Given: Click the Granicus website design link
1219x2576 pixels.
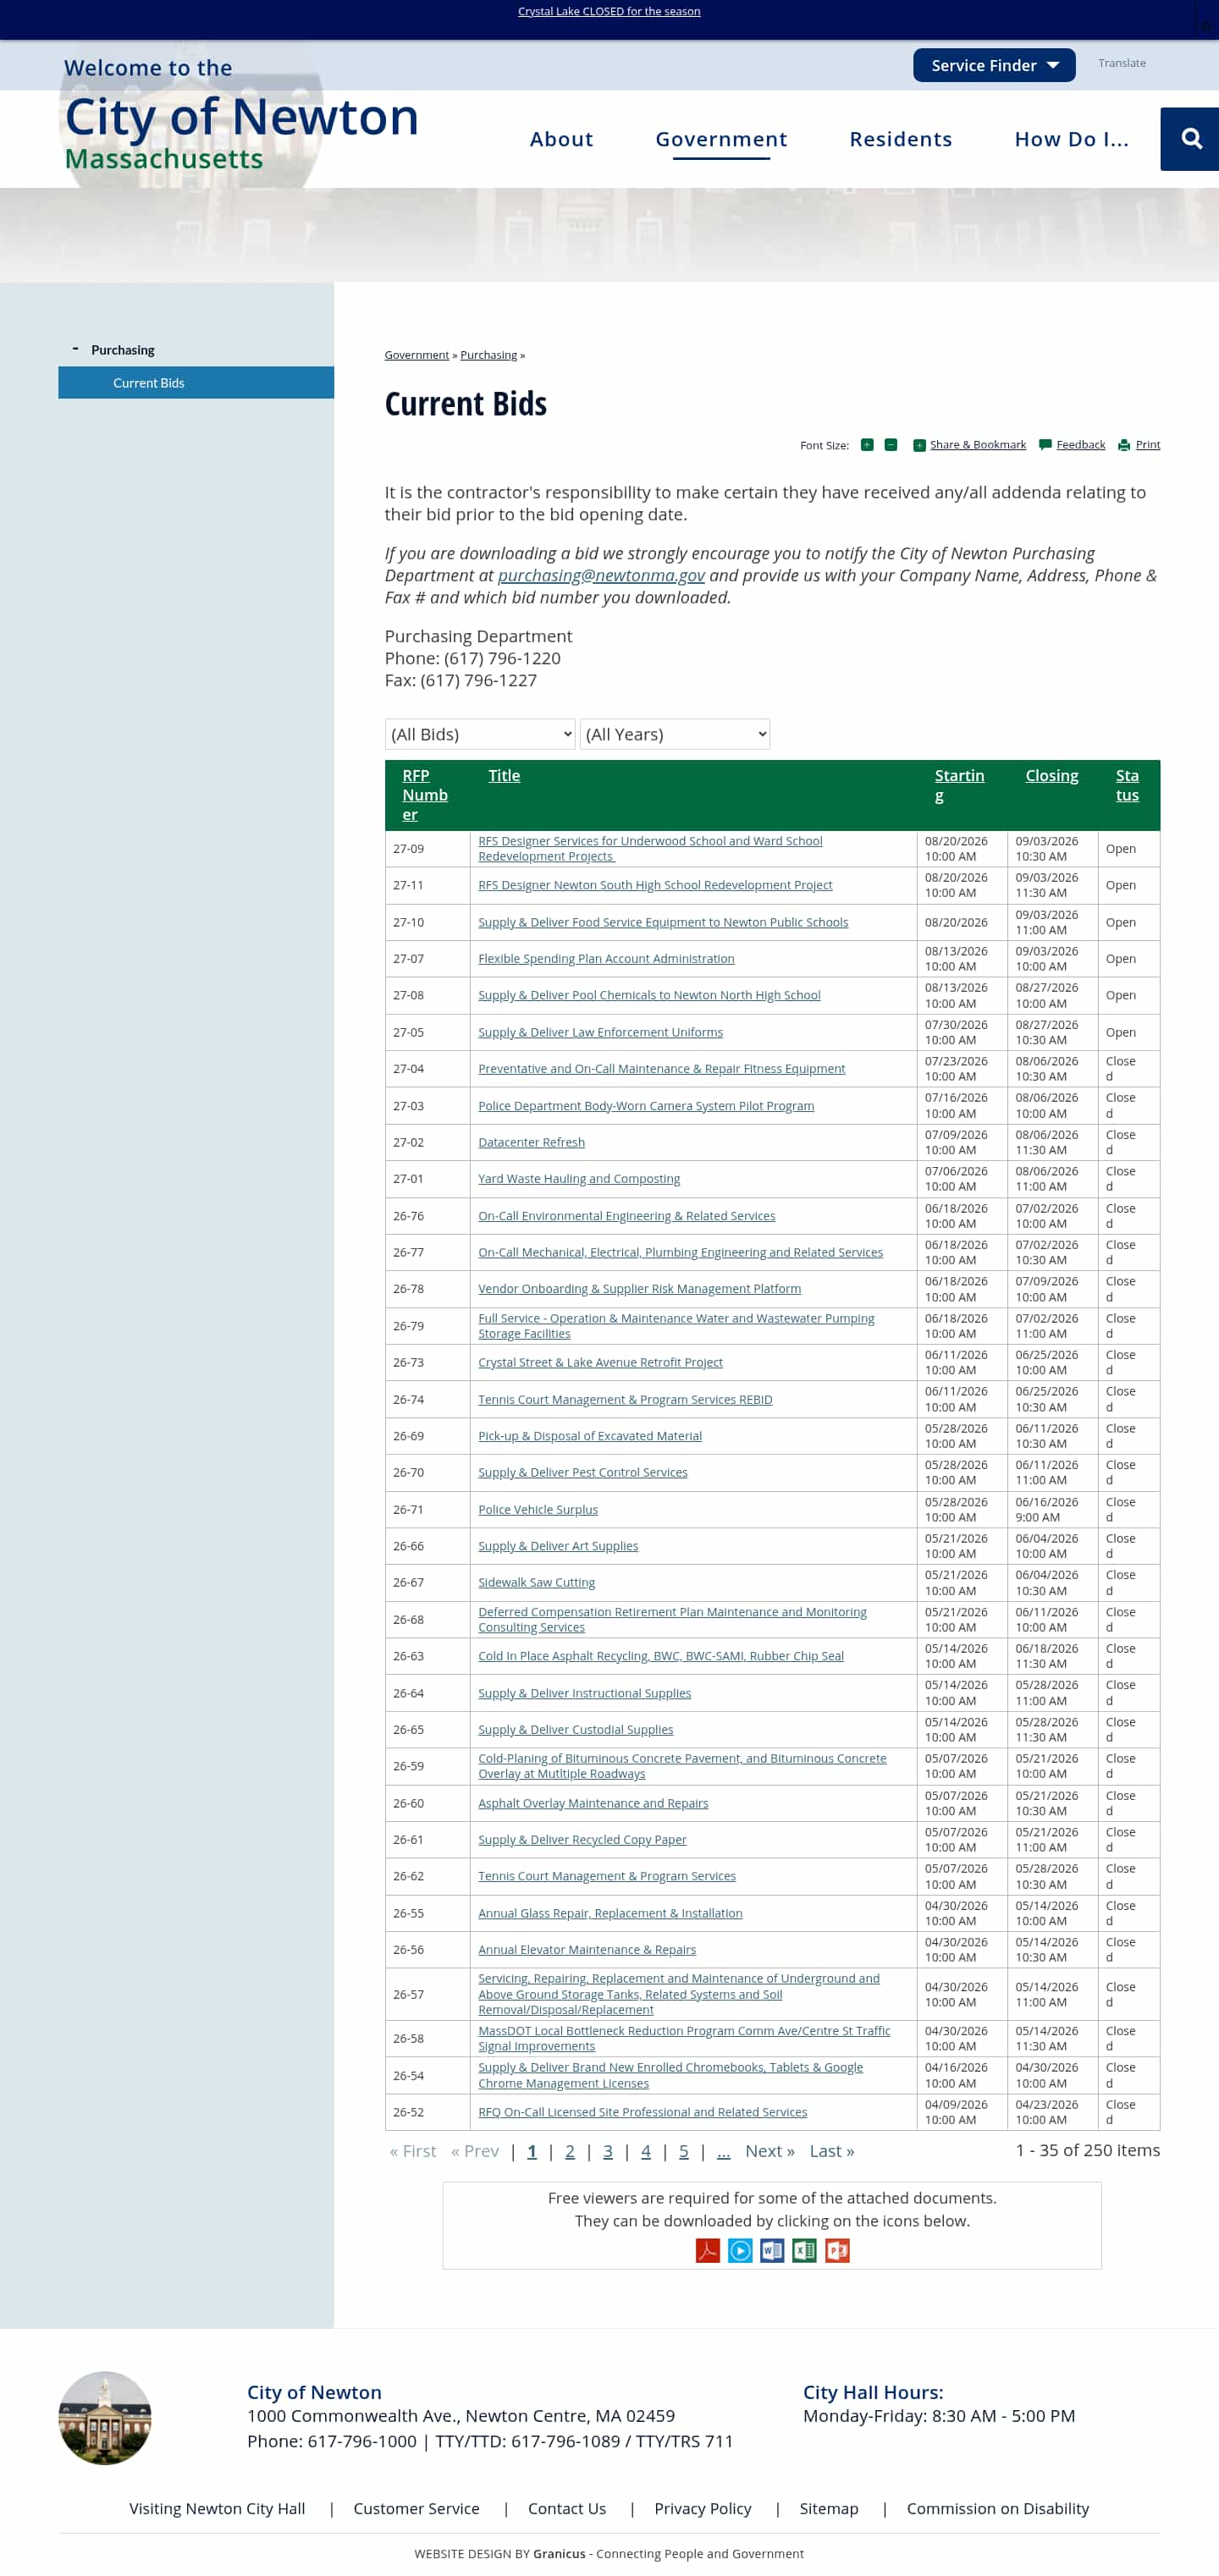Looking at the screenshot, I should pos(559,2553).
